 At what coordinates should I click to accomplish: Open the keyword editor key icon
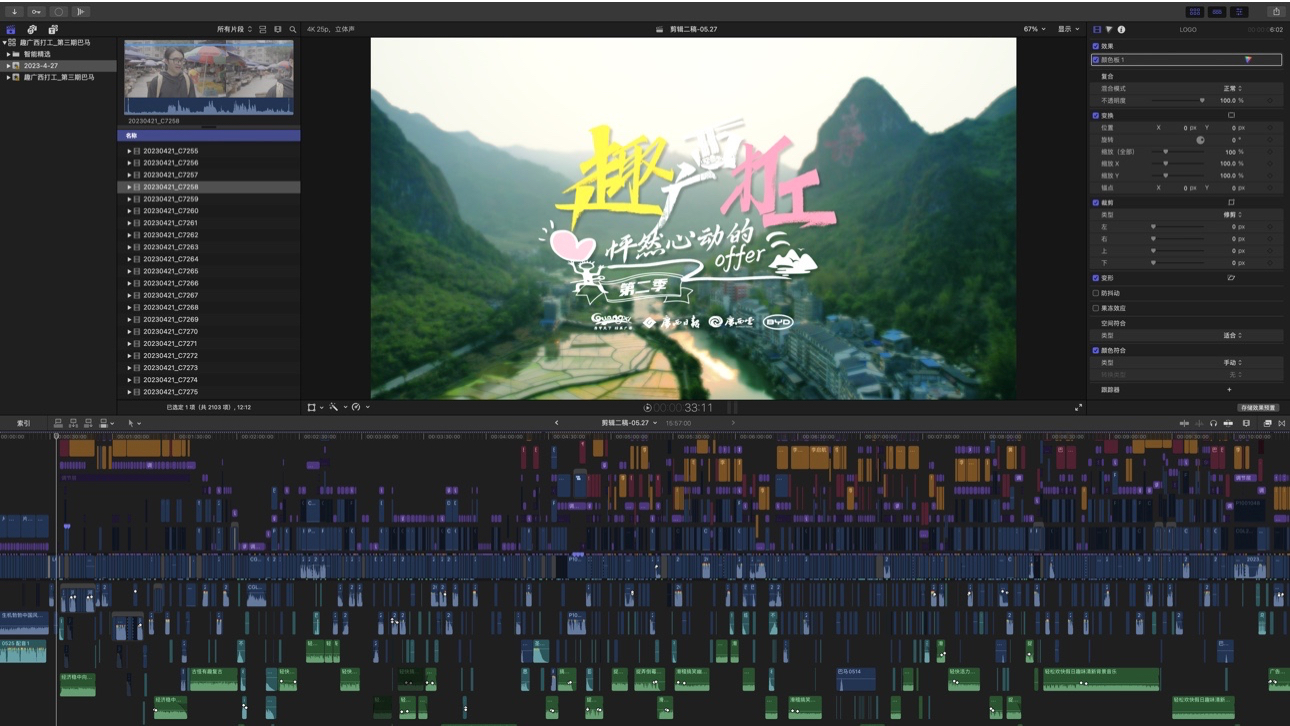tap(37, 12)
